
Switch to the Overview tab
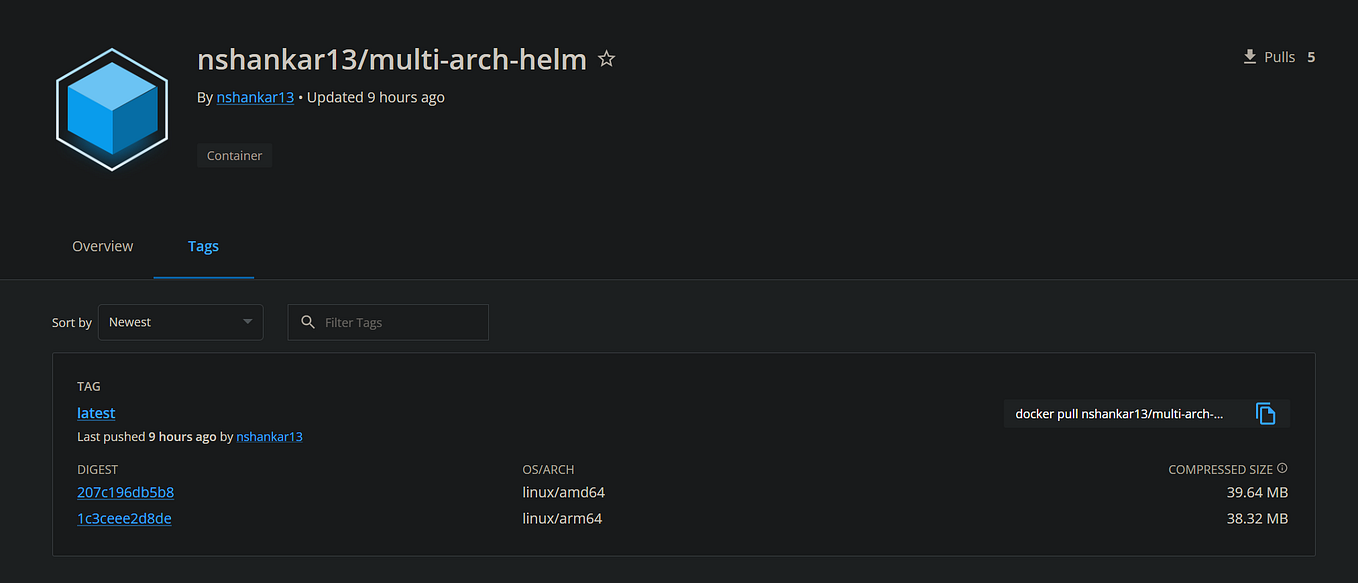(102, 246)
